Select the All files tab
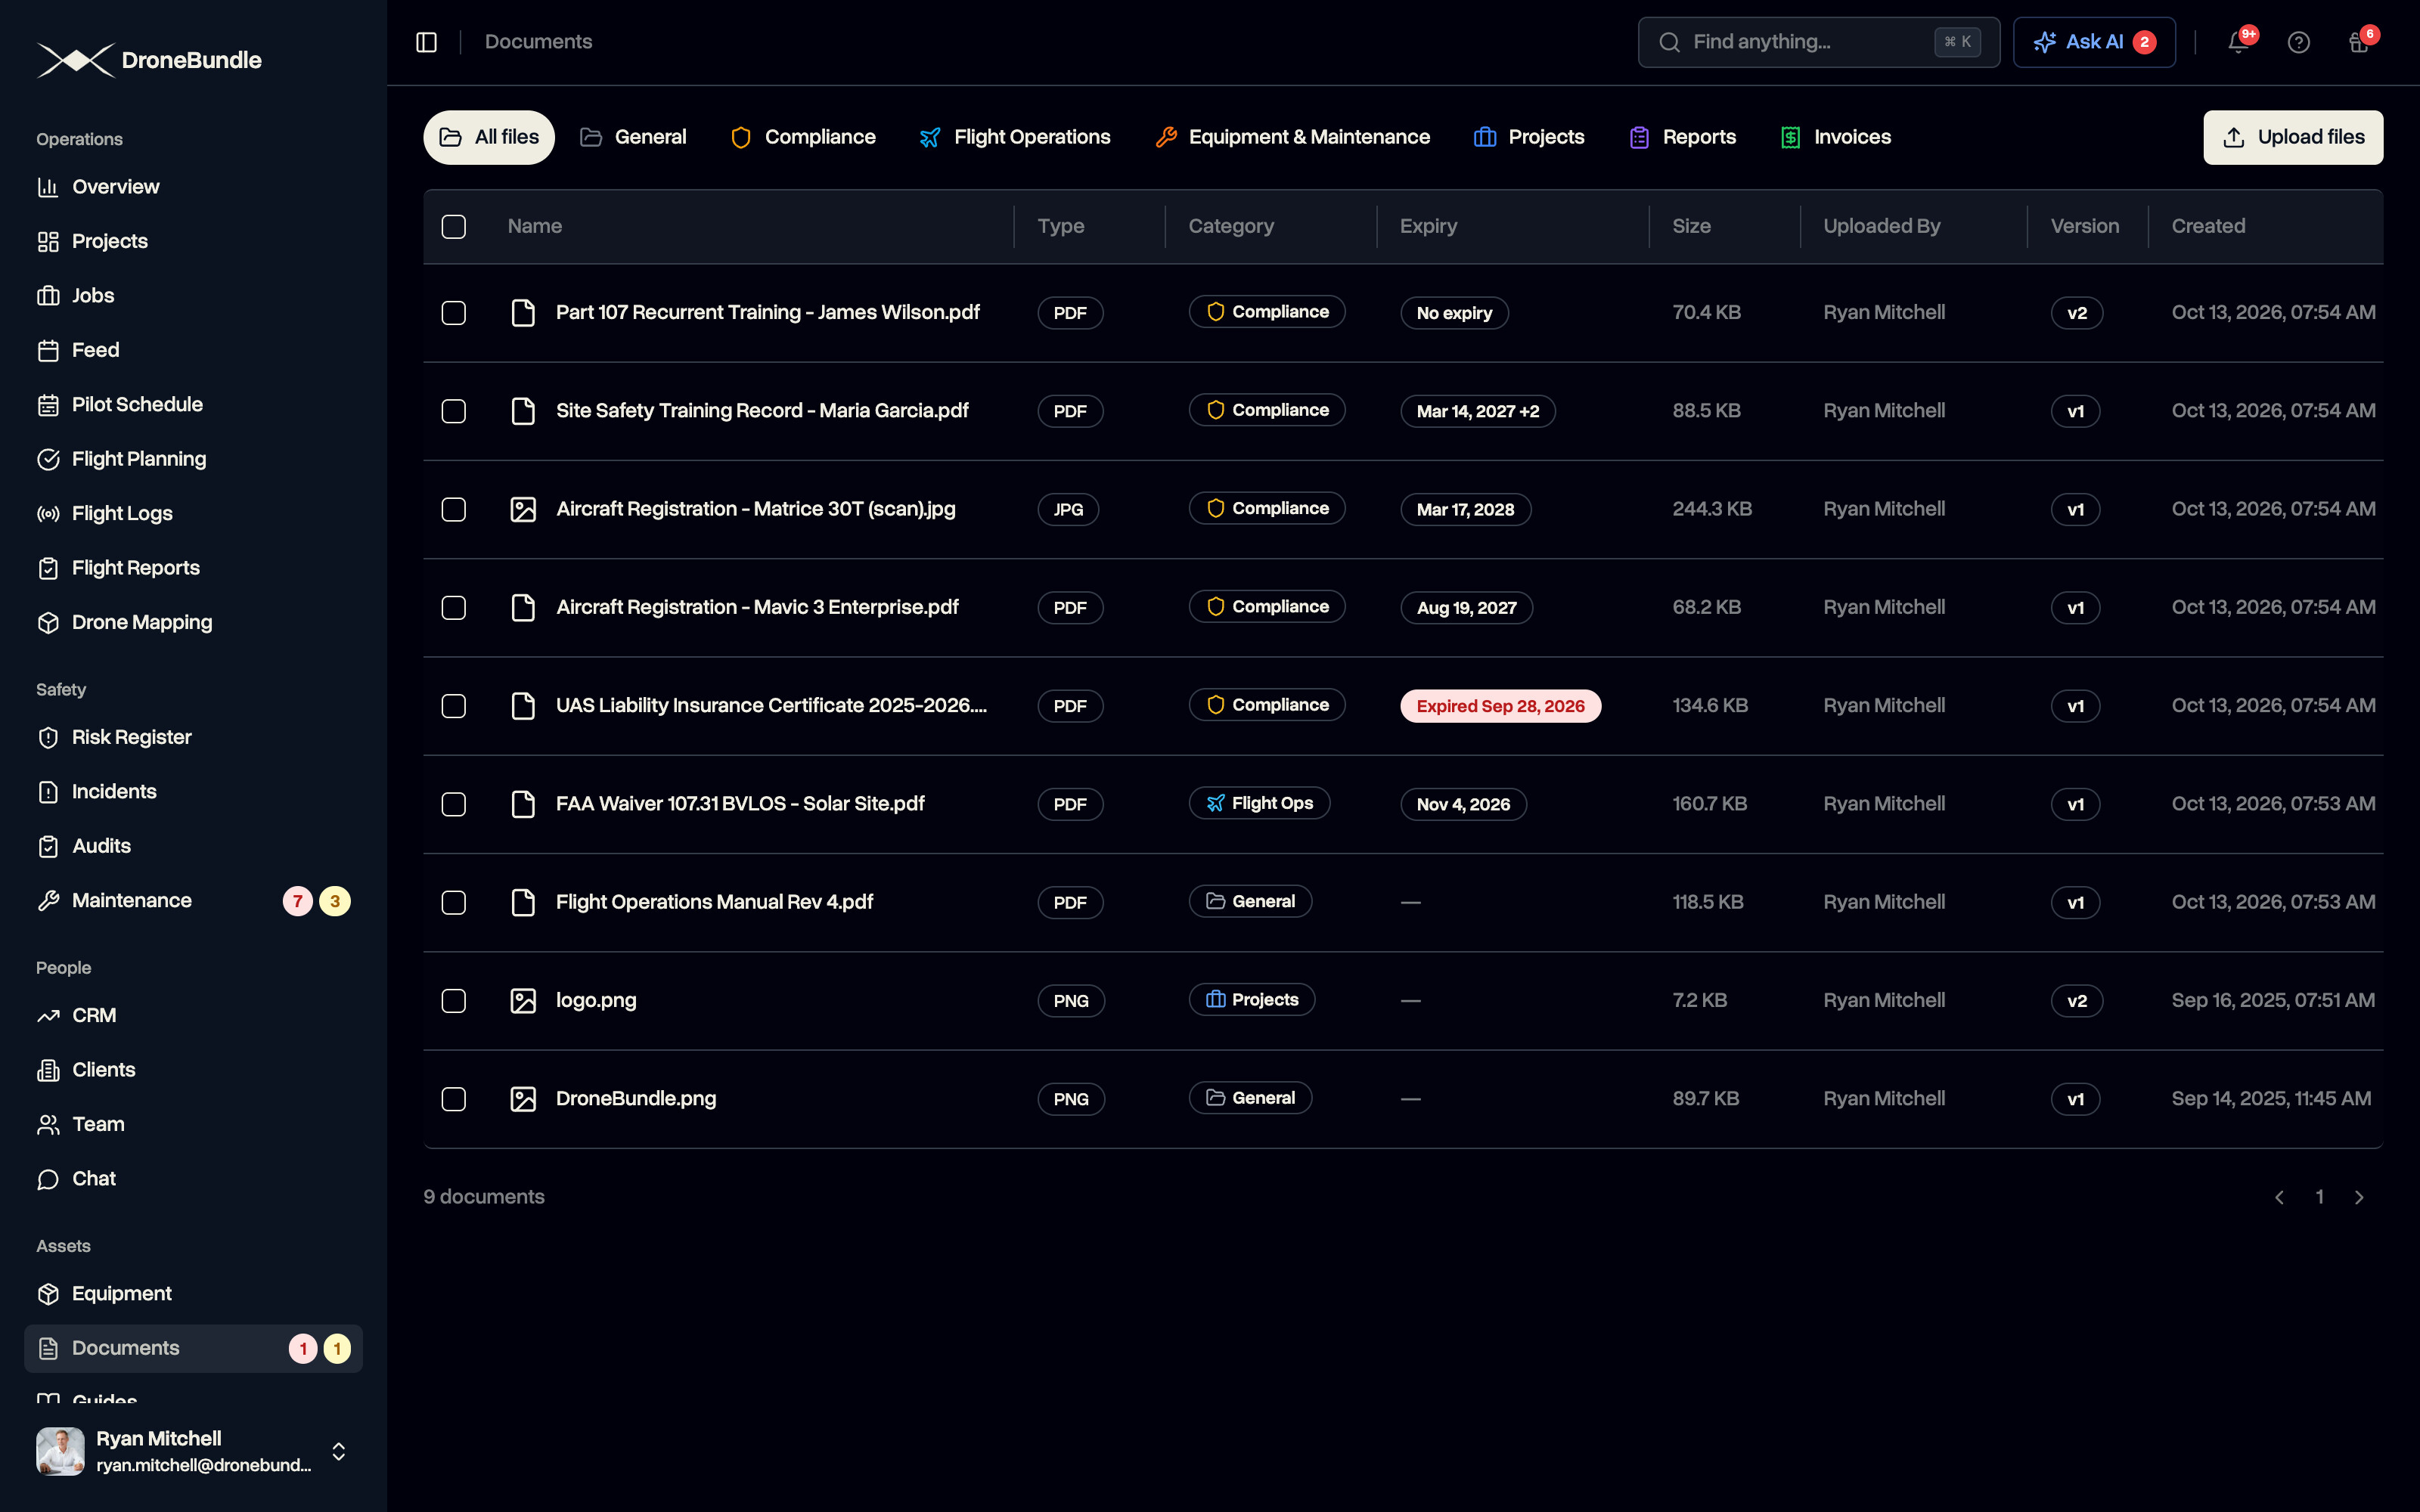This screenshot has height=1512, width=2420. point(489,137)
